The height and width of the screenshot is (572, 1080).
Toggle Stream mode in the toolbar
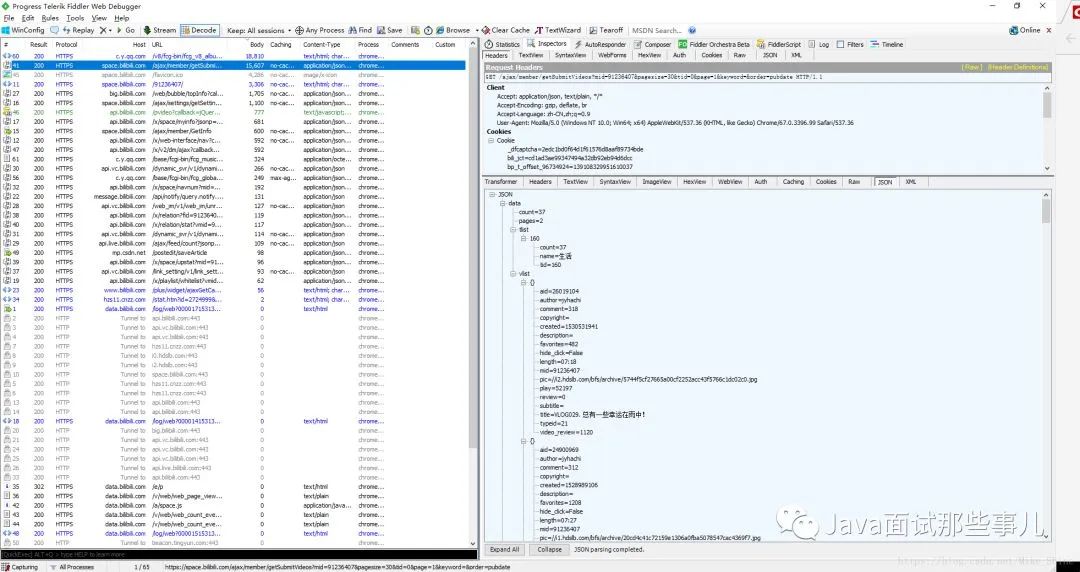click(160, 30)
